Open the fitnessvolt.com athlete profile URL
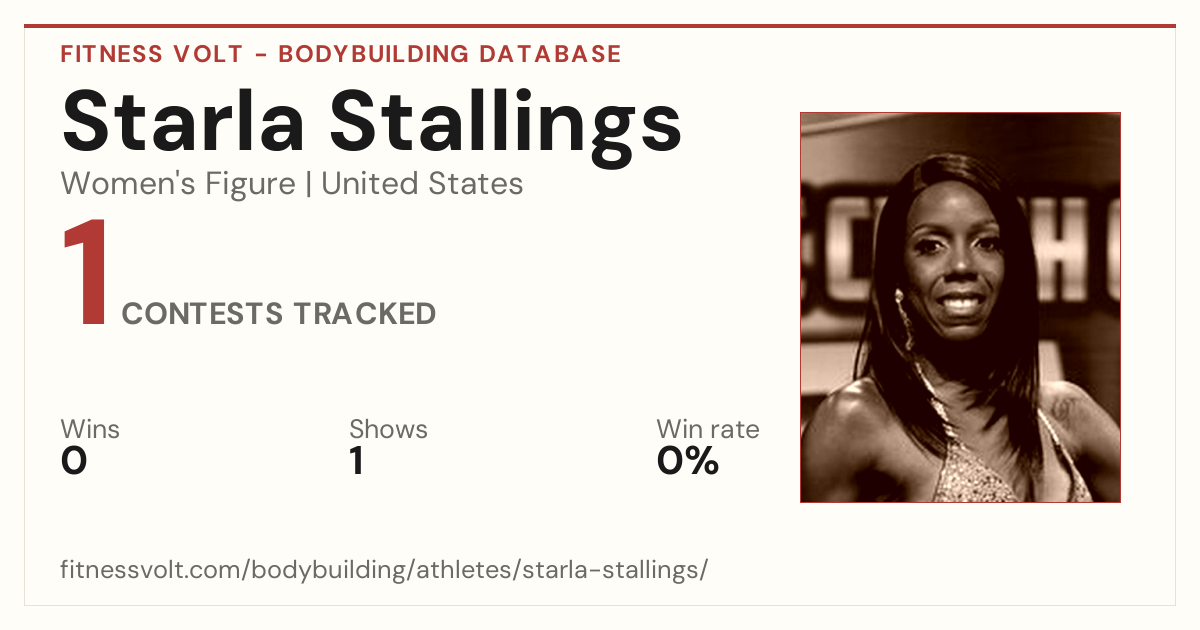Image resolution: width=1200 pixels, height=630 pixels. 384,571
